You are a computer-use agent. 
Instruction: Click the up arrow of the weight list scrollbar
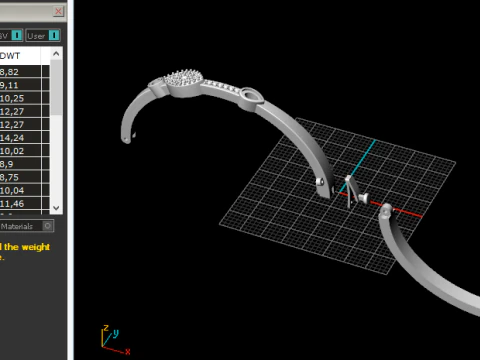[56, 54]
